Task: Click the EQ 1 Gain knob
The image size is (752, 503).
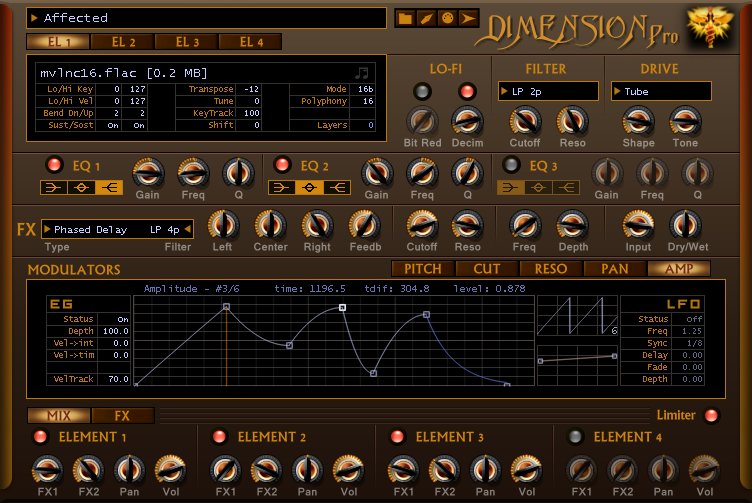Action: (x=148, y=173)
